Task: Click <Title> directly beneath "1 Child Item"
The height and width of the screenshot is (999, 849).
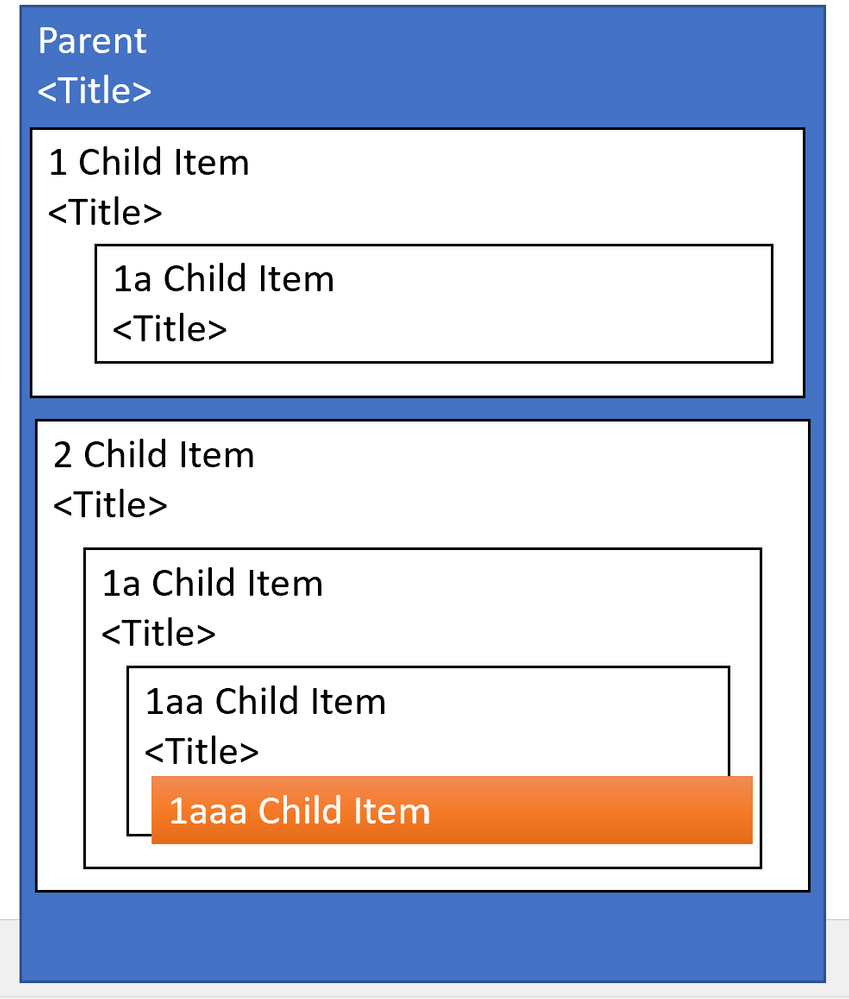Action: click(x=105, y=212)
